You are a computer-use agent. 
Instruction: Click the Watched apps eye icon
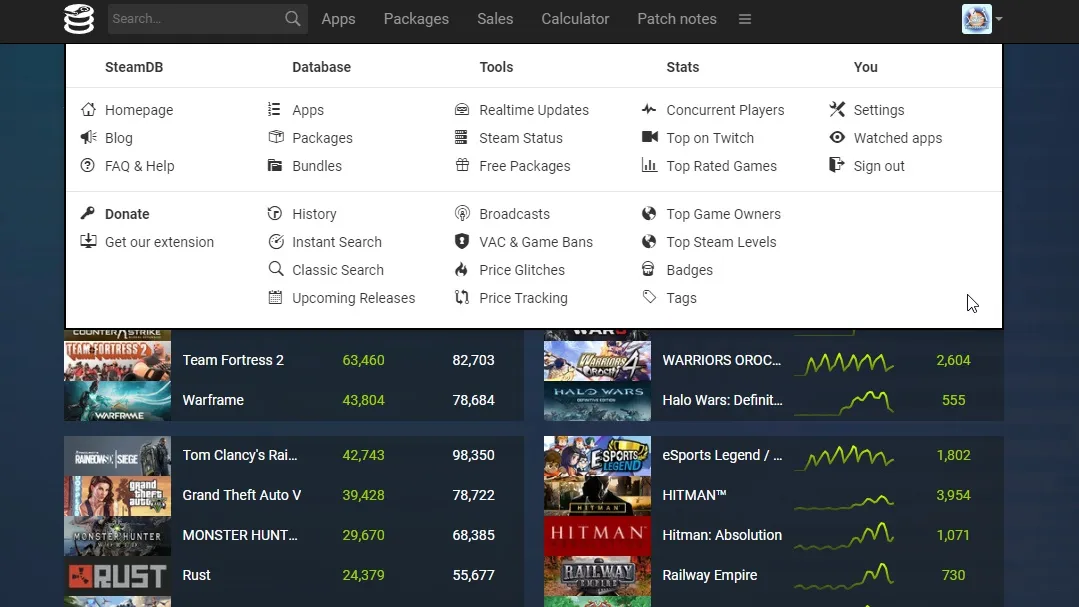[x=837, y=138]
